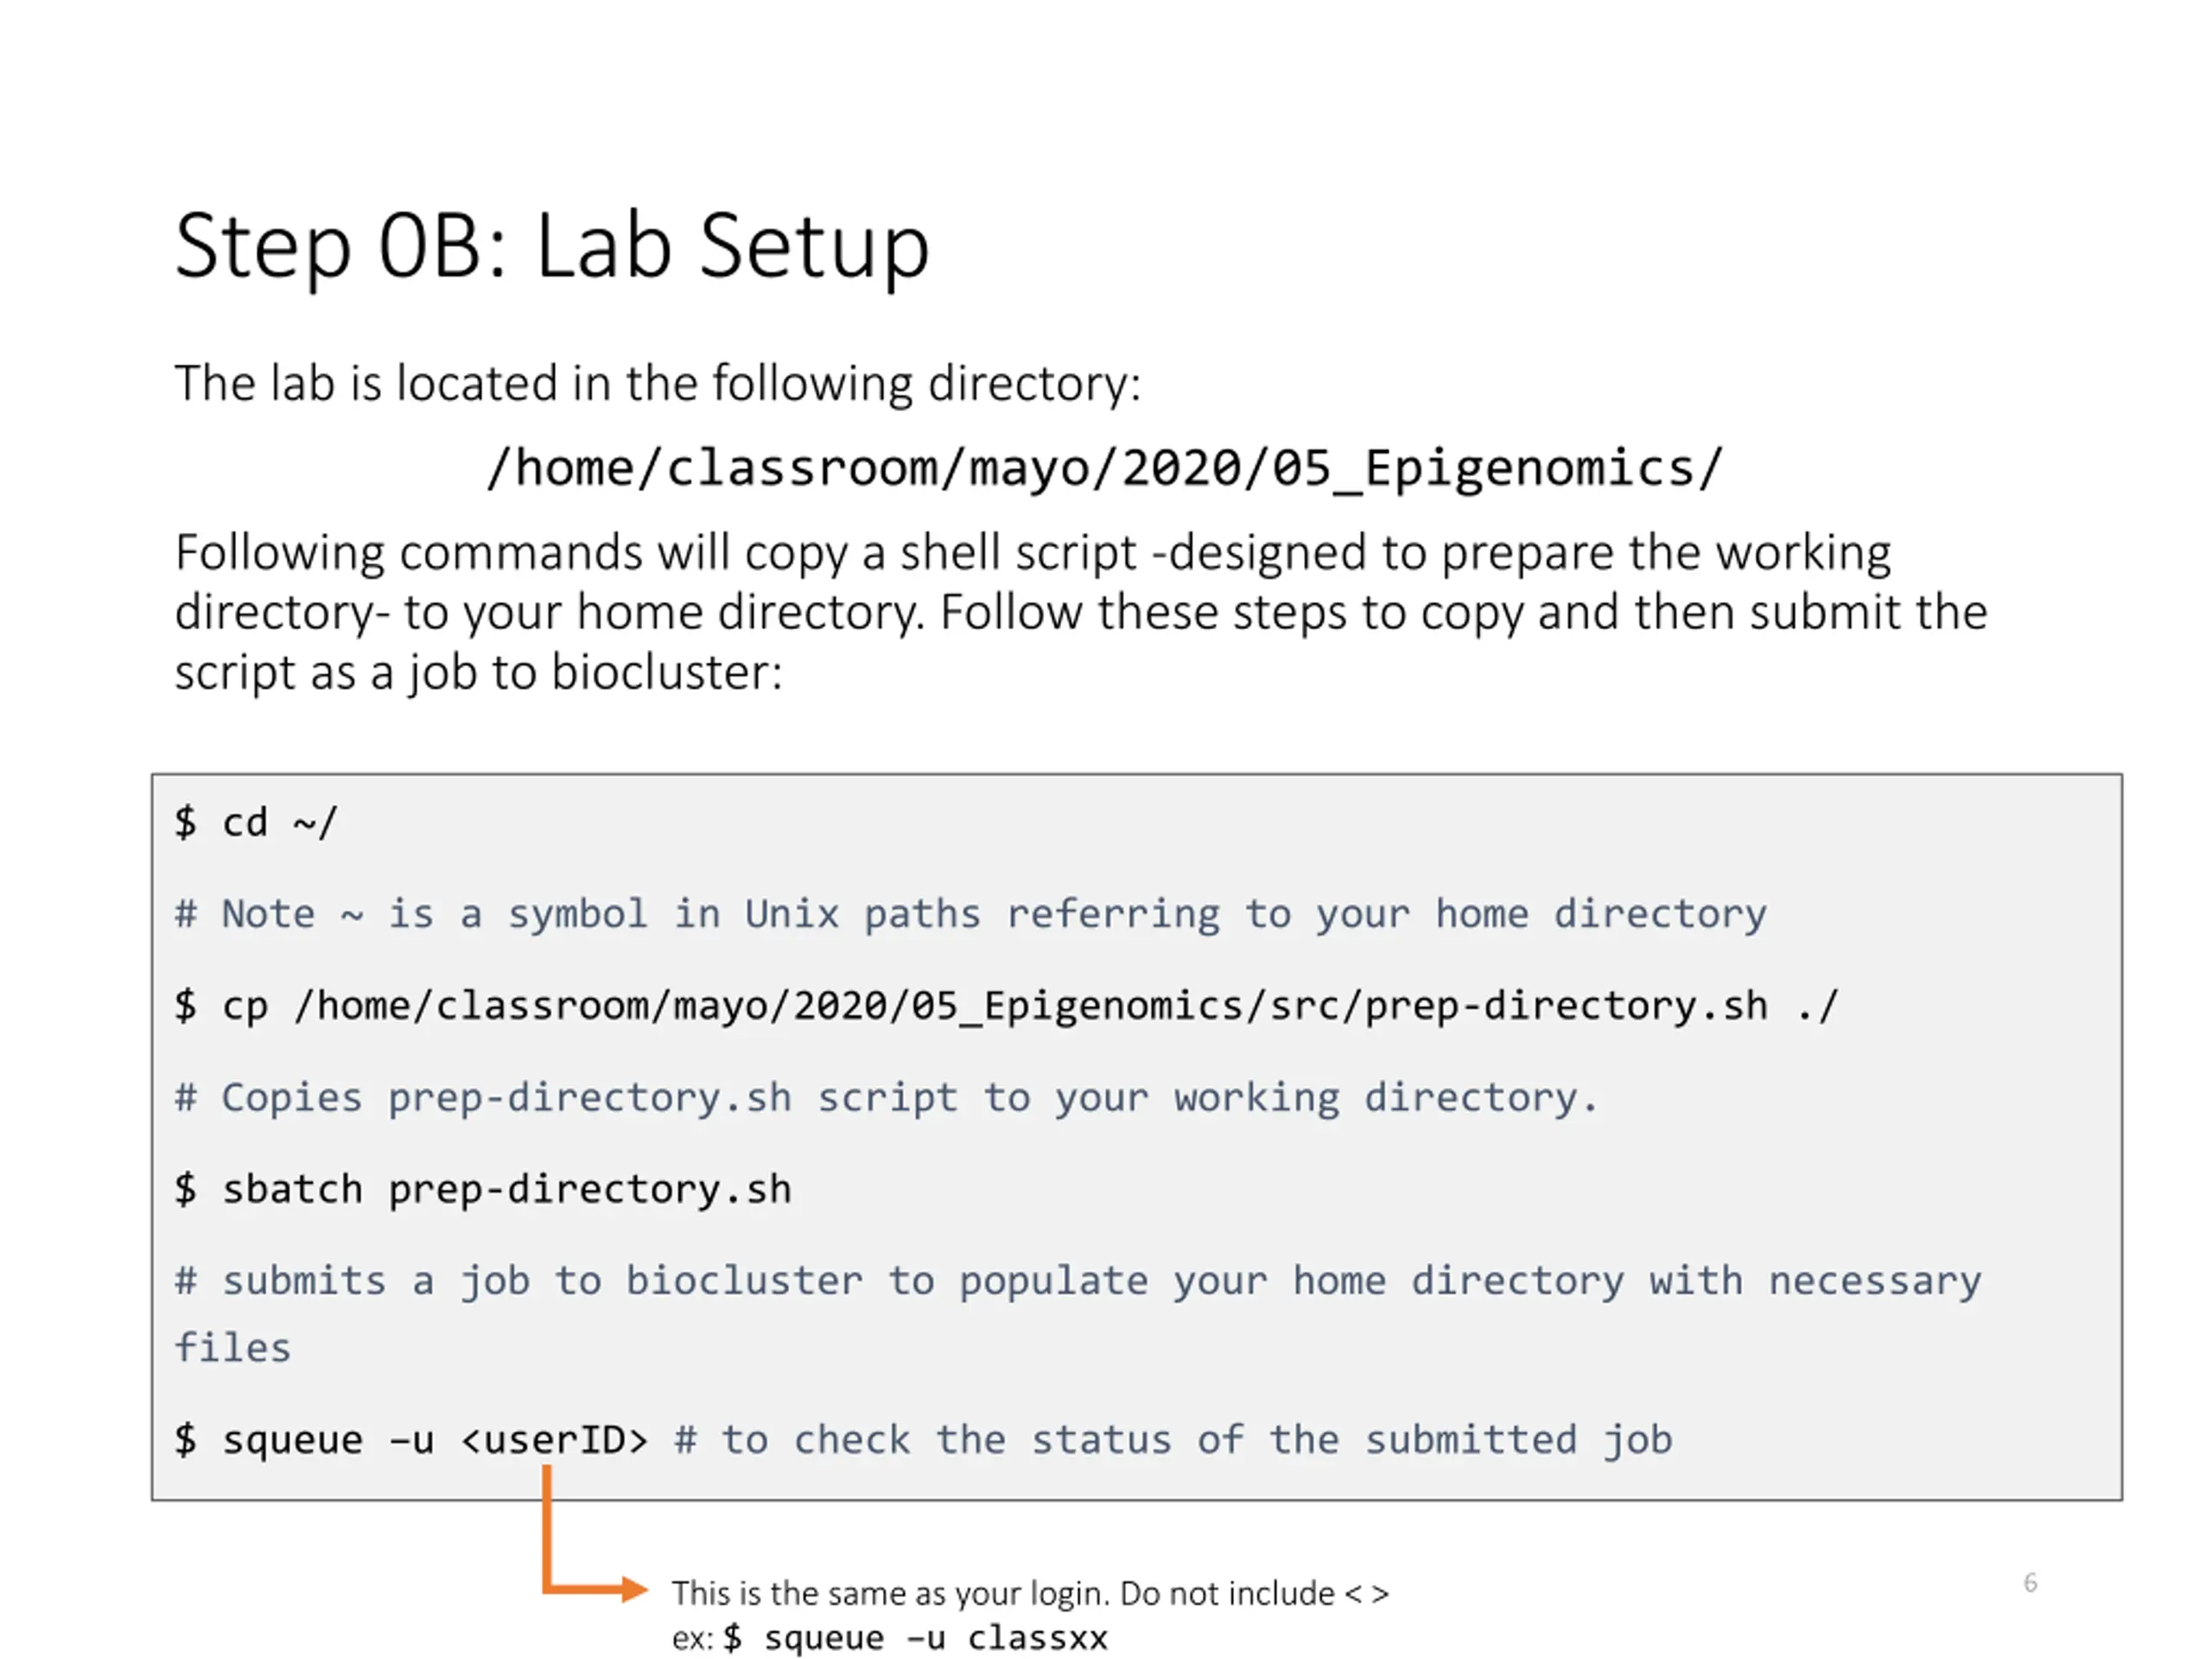Click the word "files" on the wrapped comment line
This screenshot has width=2212, height=1659.
click(x=233, y=1348)
